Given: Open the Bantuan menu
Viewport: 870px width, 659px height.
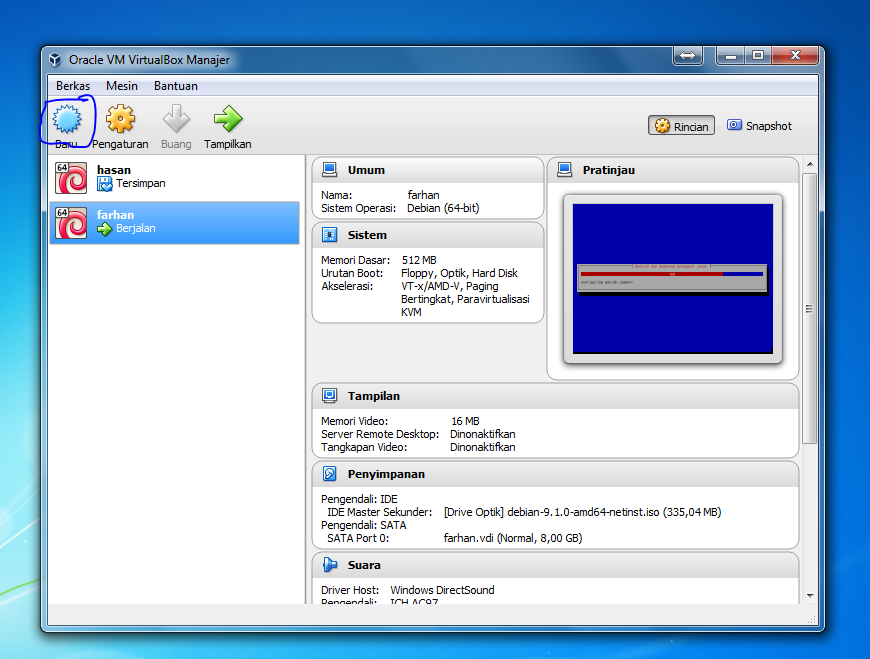Looking at the screenshot, I should [175, 86].
